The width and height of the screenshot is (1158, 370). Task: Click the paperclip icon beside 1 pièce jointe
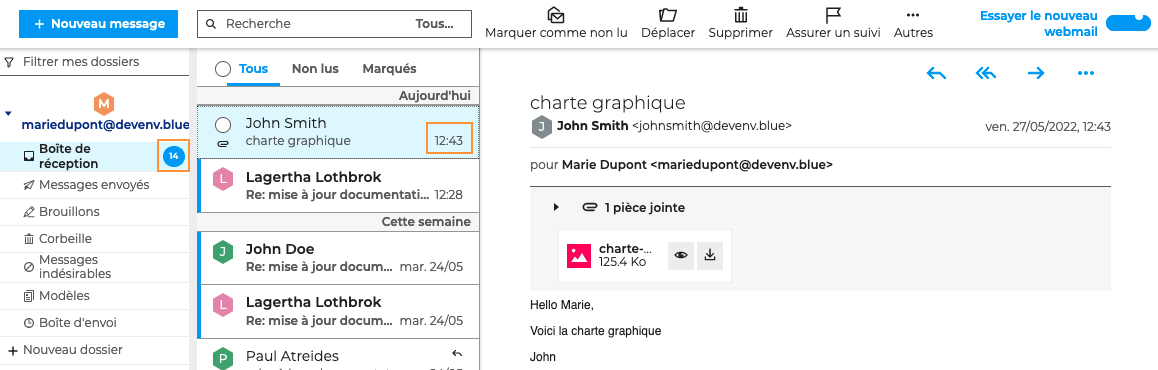[x=589, y=208]
